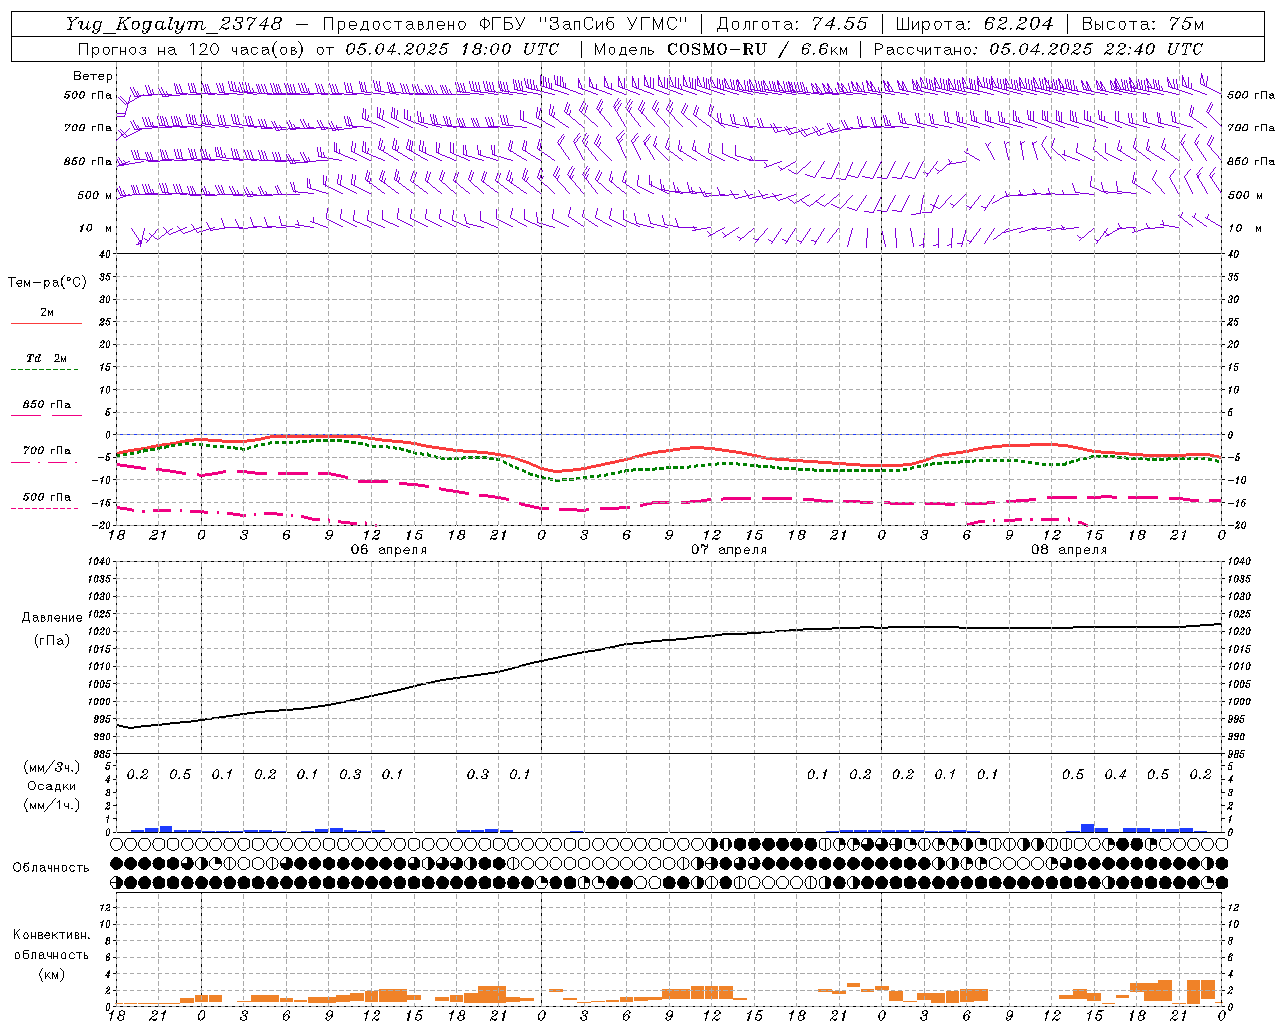Viewport: 1280px width, 1024px height.
Task: Click the Высота: 75м header field
Action: tap(1143, 24)
